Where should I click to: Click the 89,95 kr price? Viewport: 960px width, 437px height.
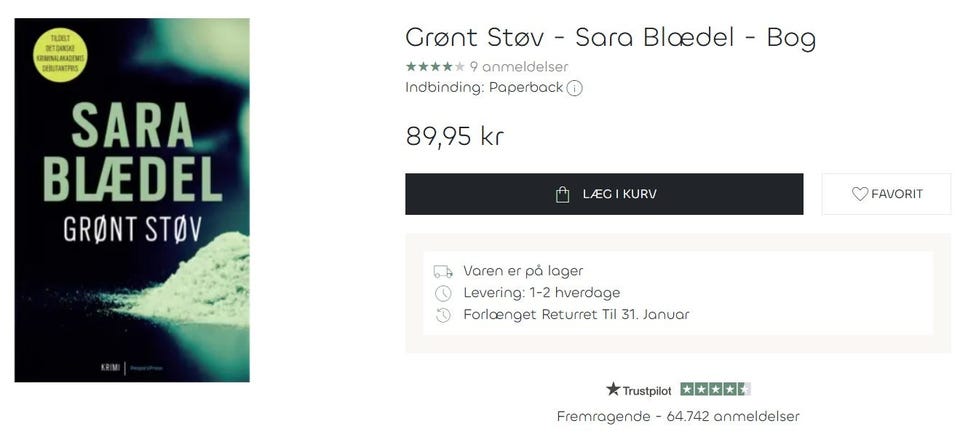coord(454,136)
